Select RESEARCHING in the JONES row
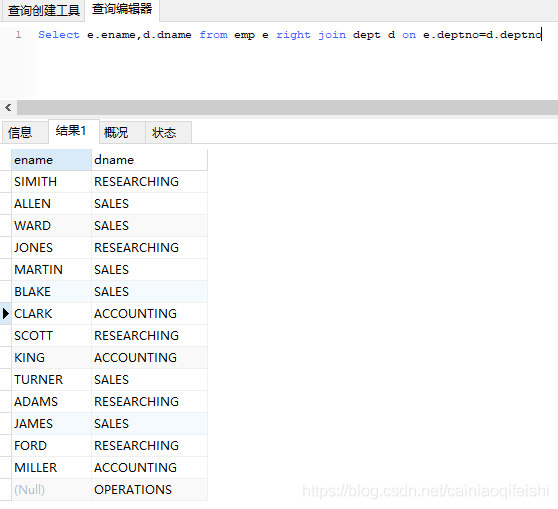This screenshot has width=558, height=509. tap(149, 248)
